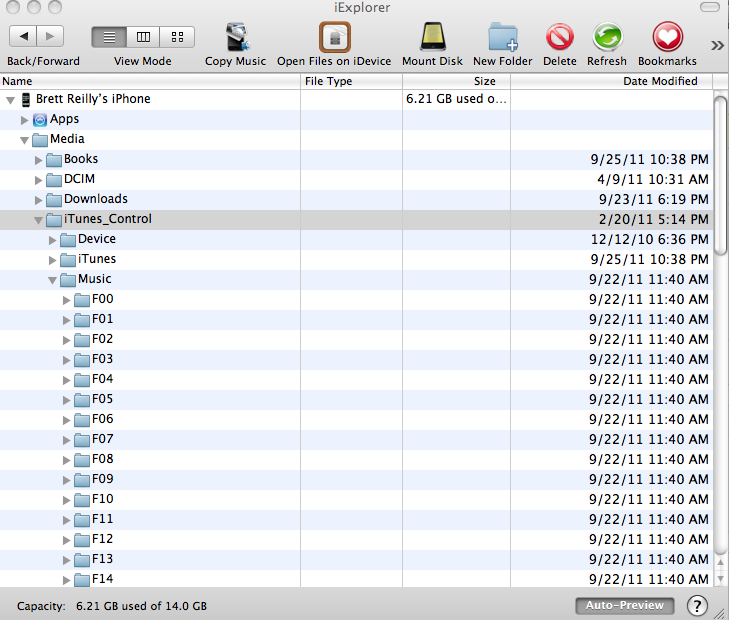Image resolution: width=729 pixels, height=620 pixels.
Task: Click the Copy Music toolbar icon
Action: click(238, 37)
